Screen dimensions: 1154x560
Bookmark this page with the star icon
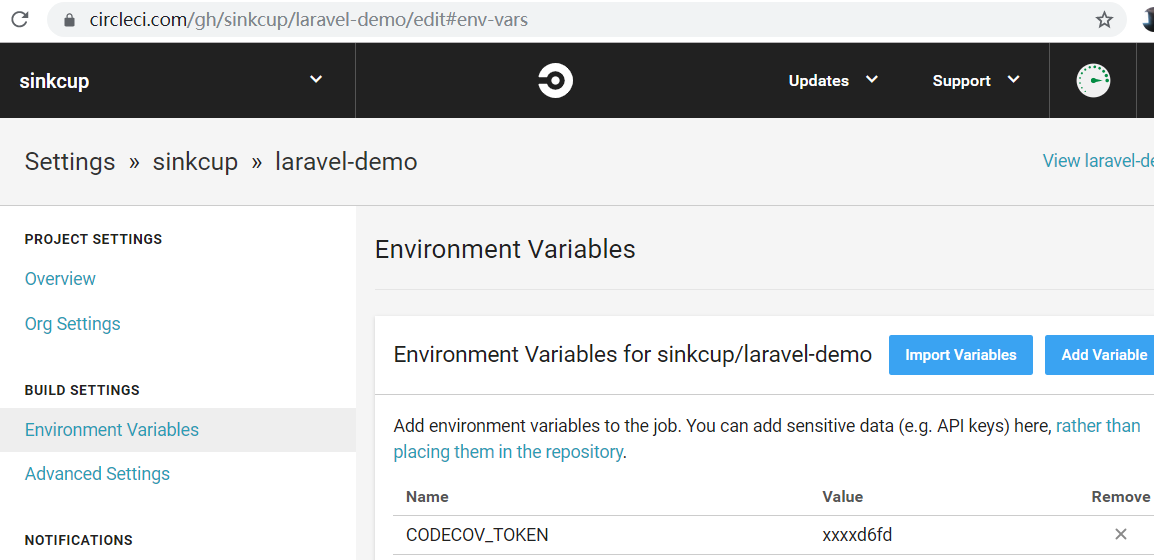pos(1104,20)
